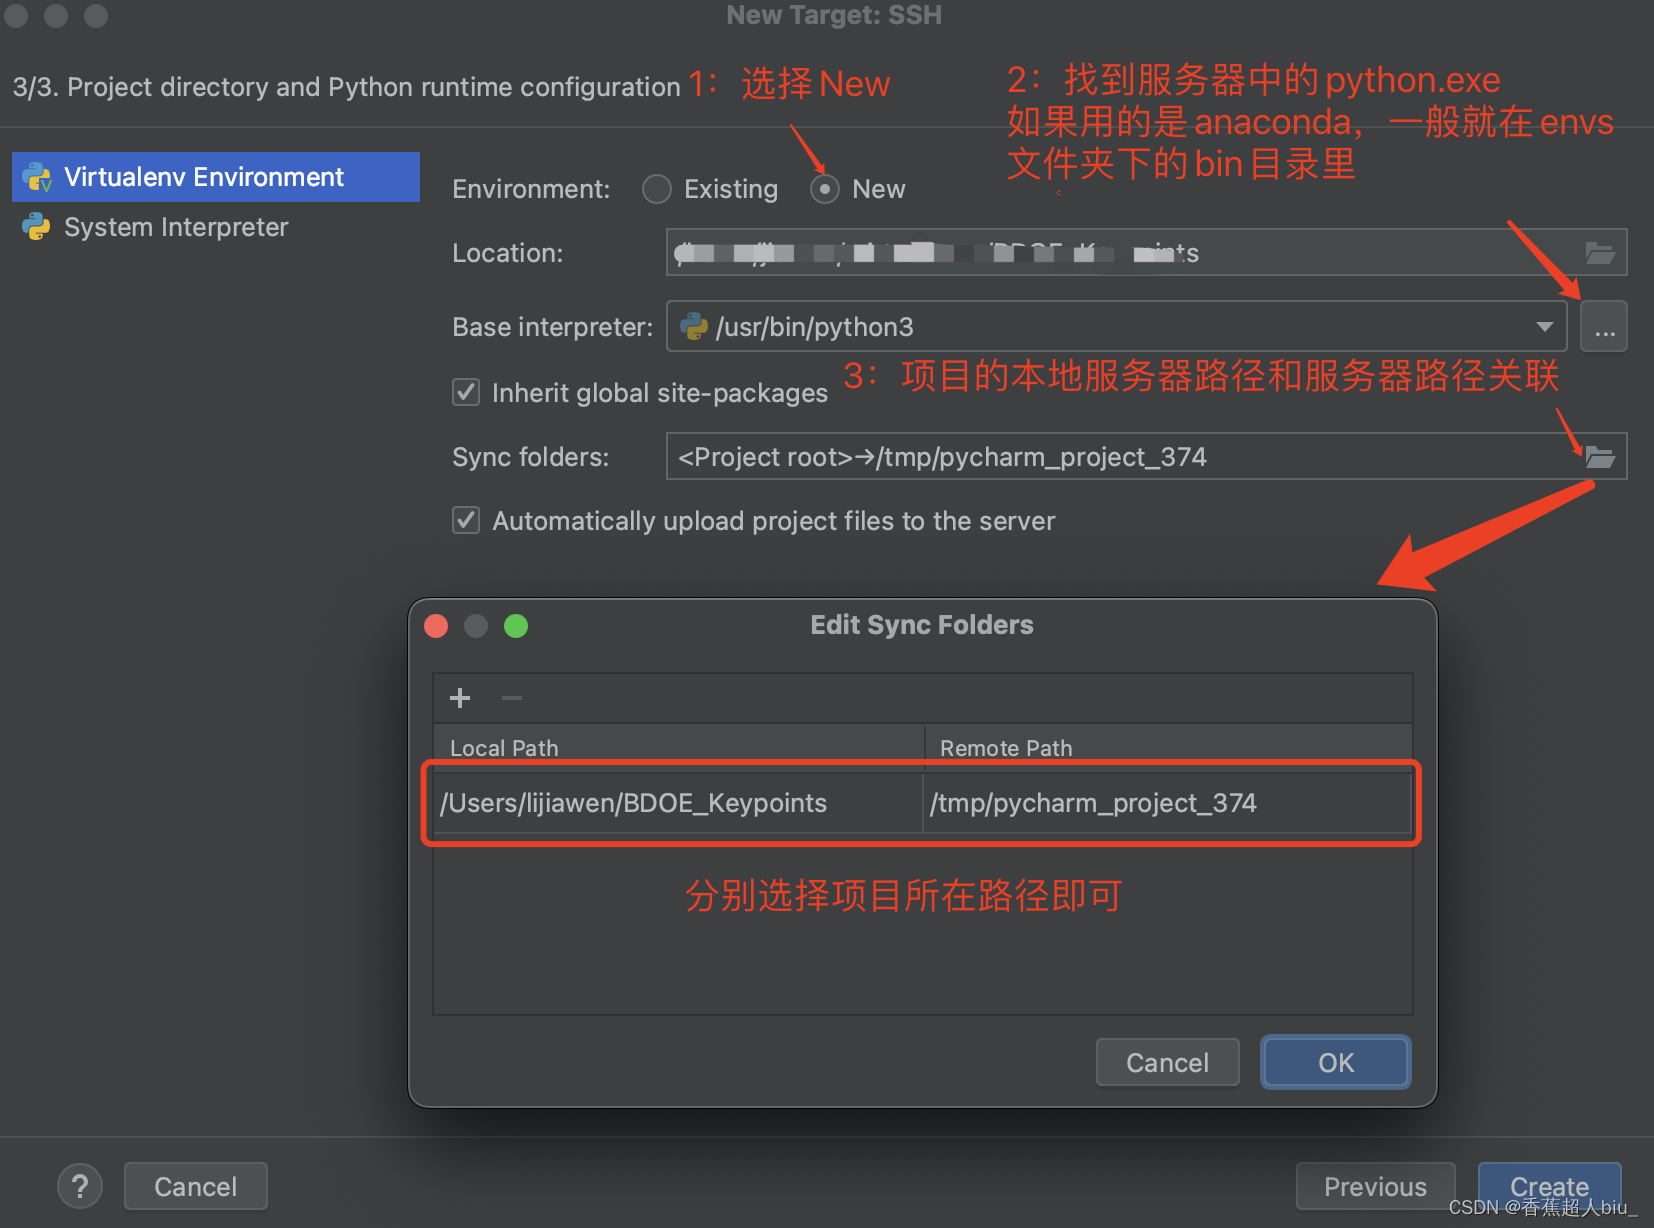Open help with the question mark button

click(80, 1187)
